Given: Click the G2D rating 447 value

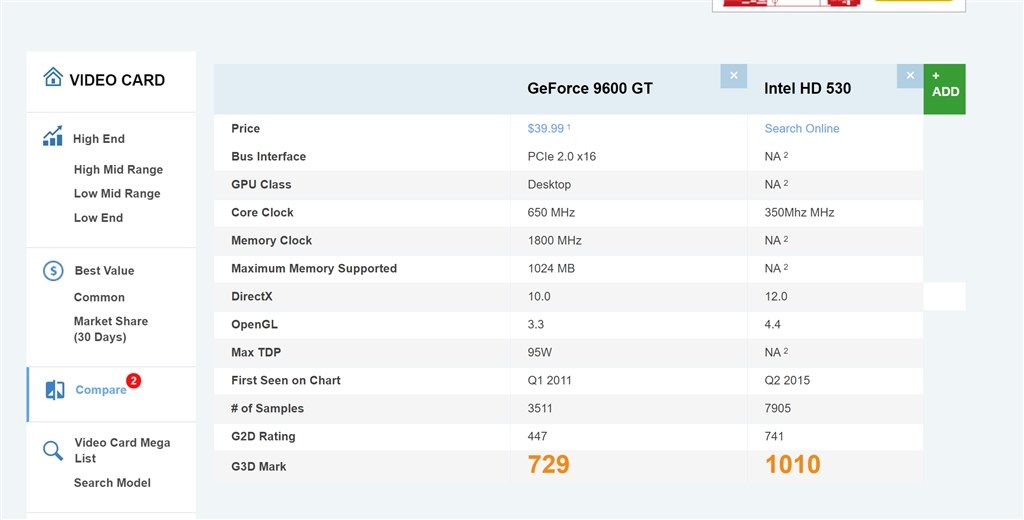Looking at the screenshot, I should [x=537, y=436].
